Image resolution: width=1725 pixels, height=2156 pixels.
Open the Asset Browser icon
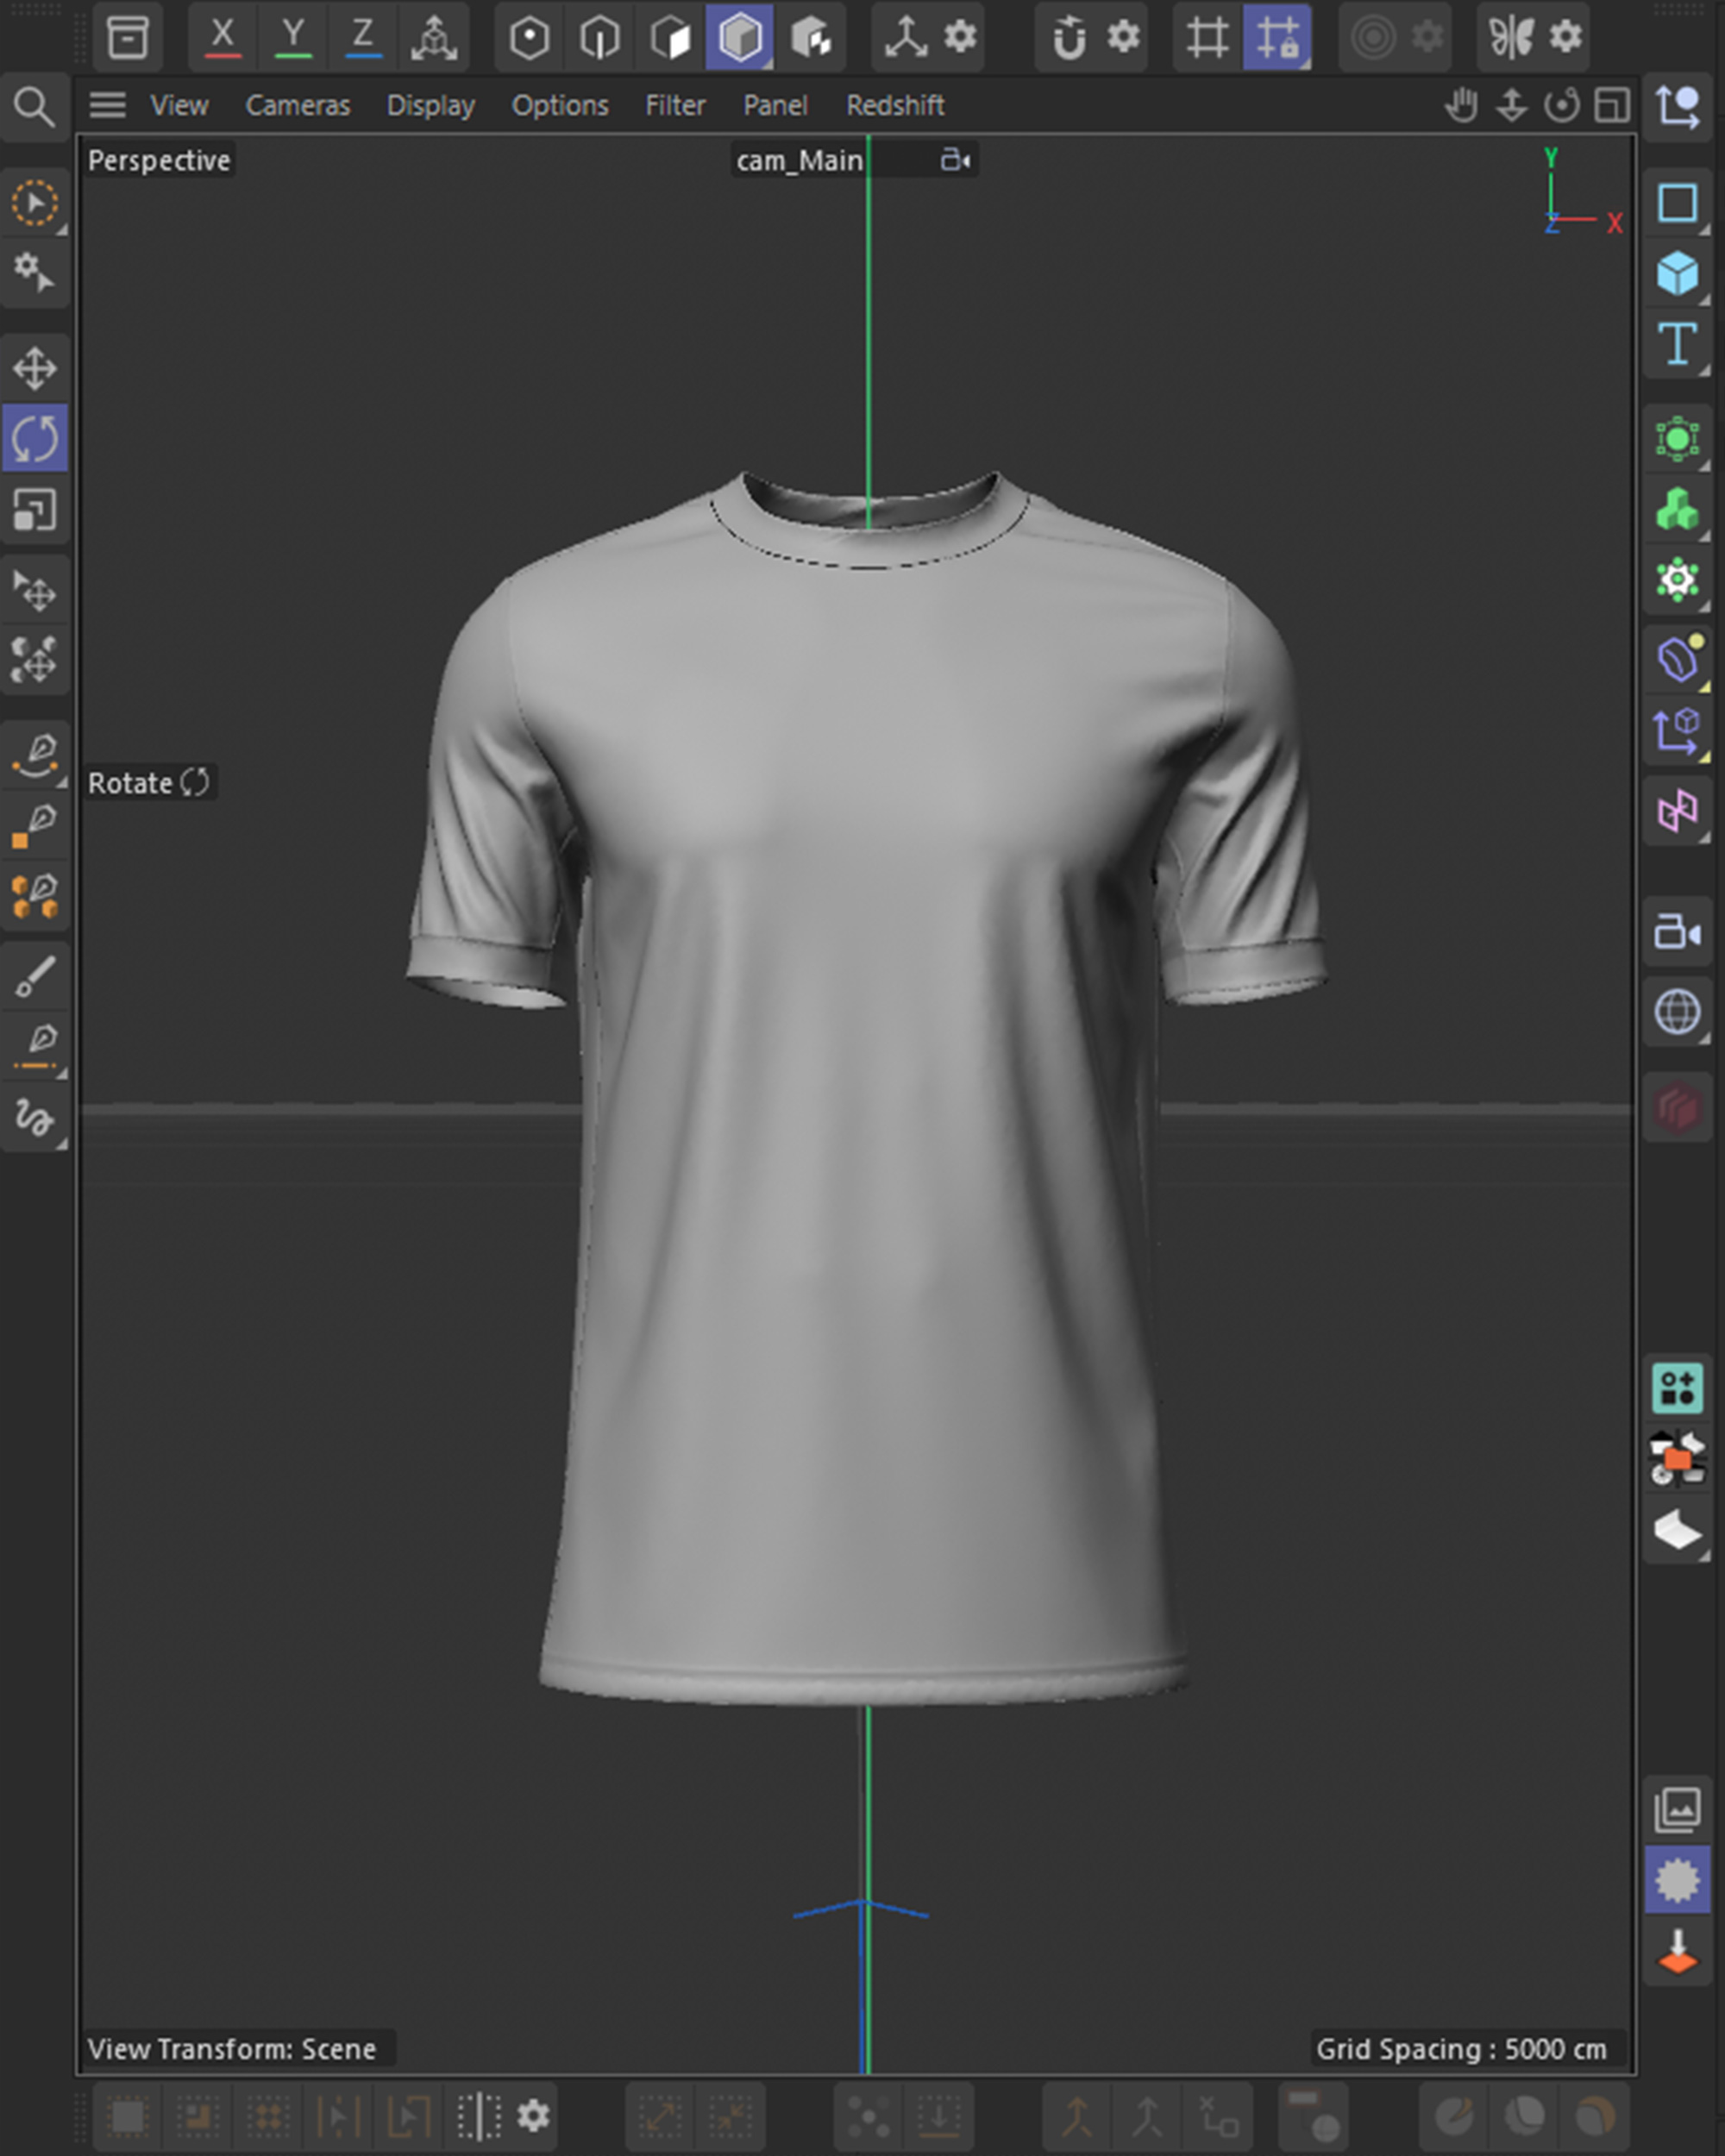pyautogui.click(x=1677, y=1388)
